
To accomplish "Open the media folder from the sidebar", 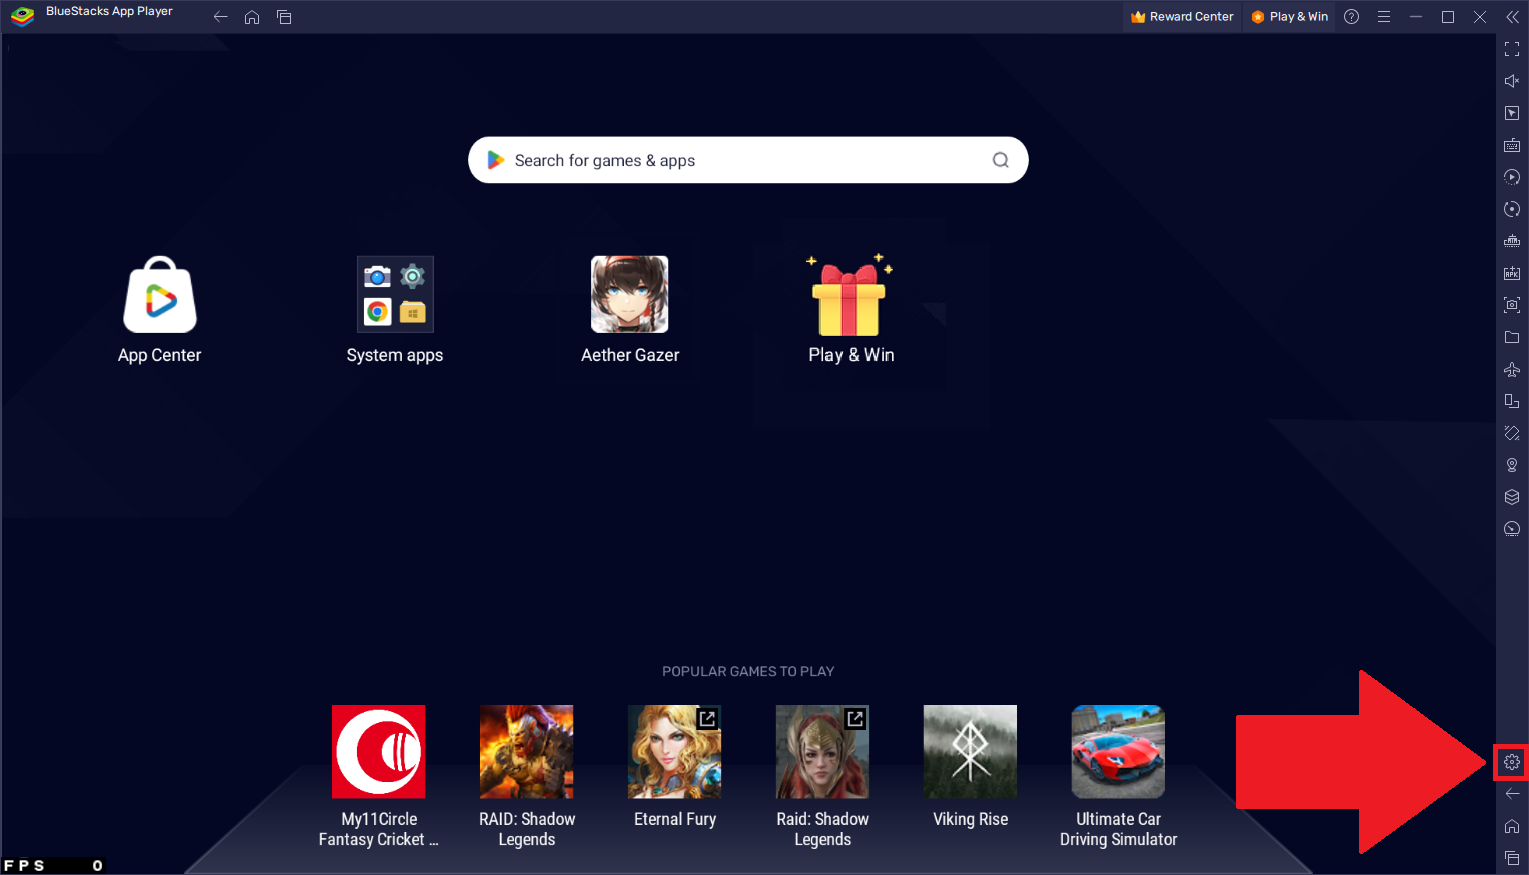I will tap(1512, 337).
